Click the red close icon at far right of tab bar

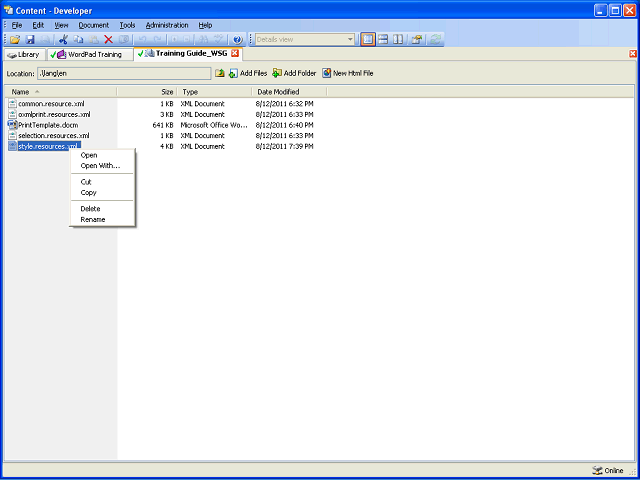(633, 54)
